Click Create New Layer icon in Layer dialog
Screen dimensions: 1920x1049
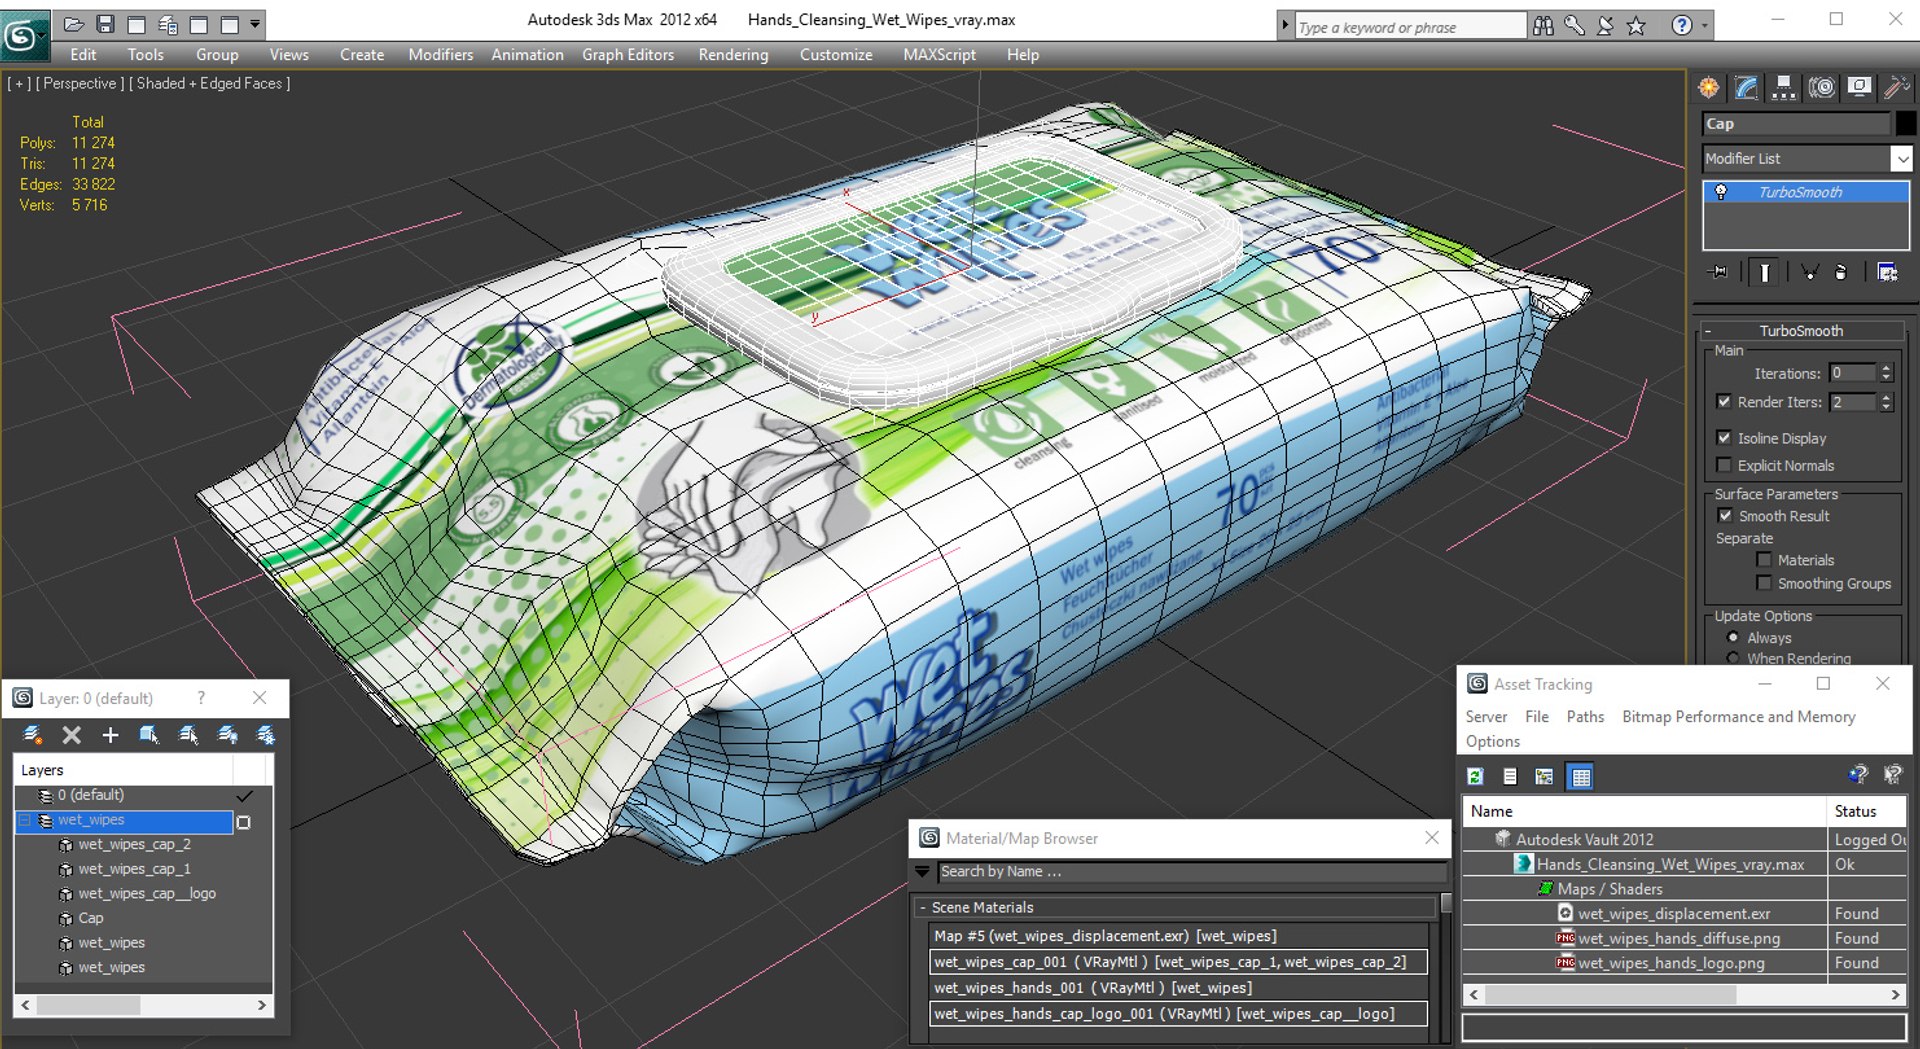point(33,735)
